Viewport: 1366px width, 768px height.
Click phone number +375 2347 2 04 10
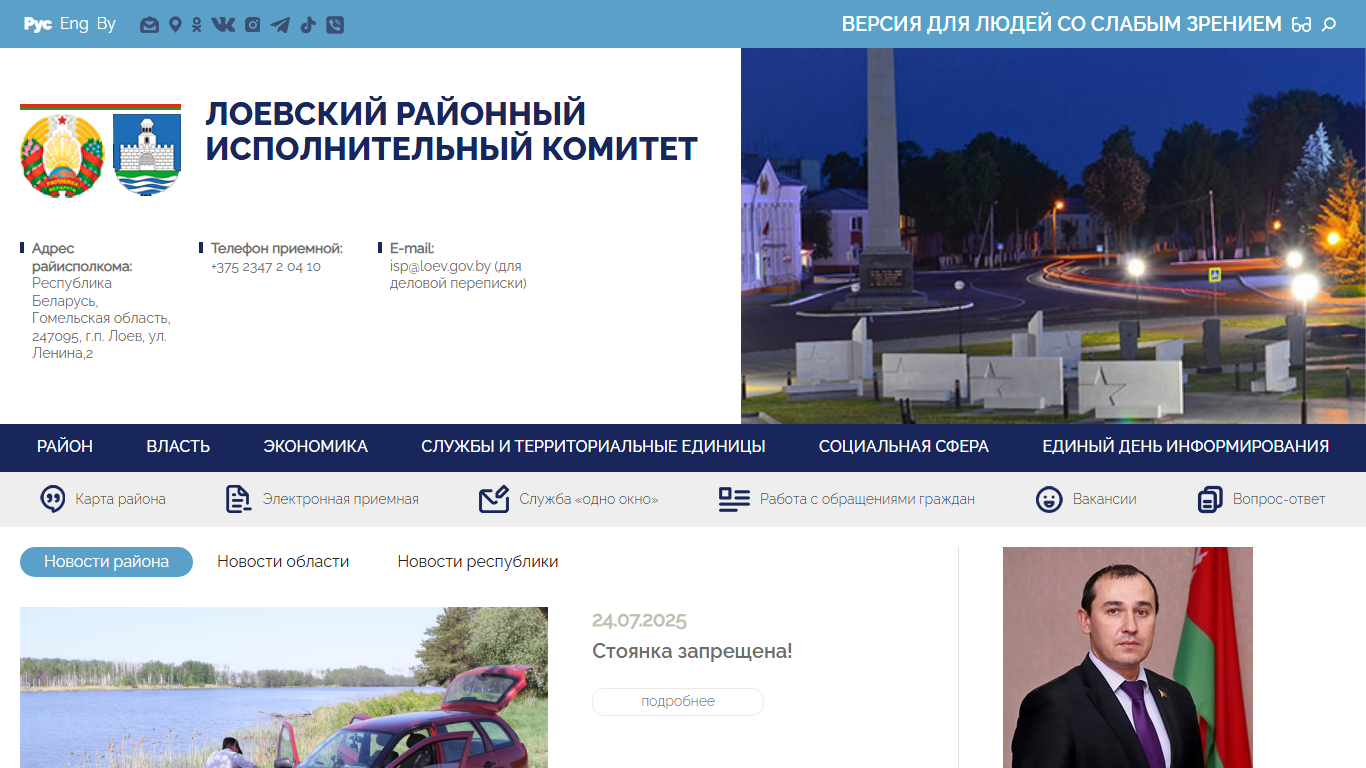[266, 266]
